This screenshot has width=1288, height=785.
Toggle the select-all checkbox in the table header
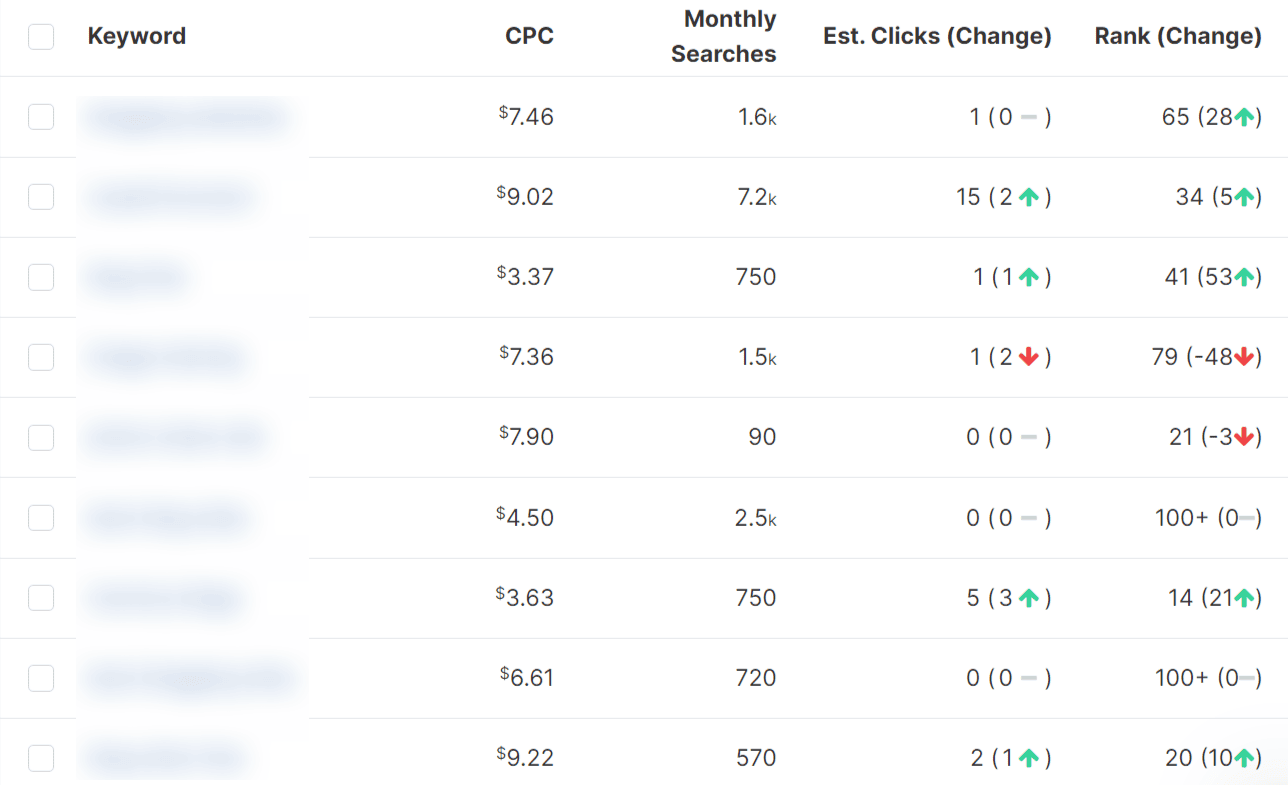click(41, 36)
